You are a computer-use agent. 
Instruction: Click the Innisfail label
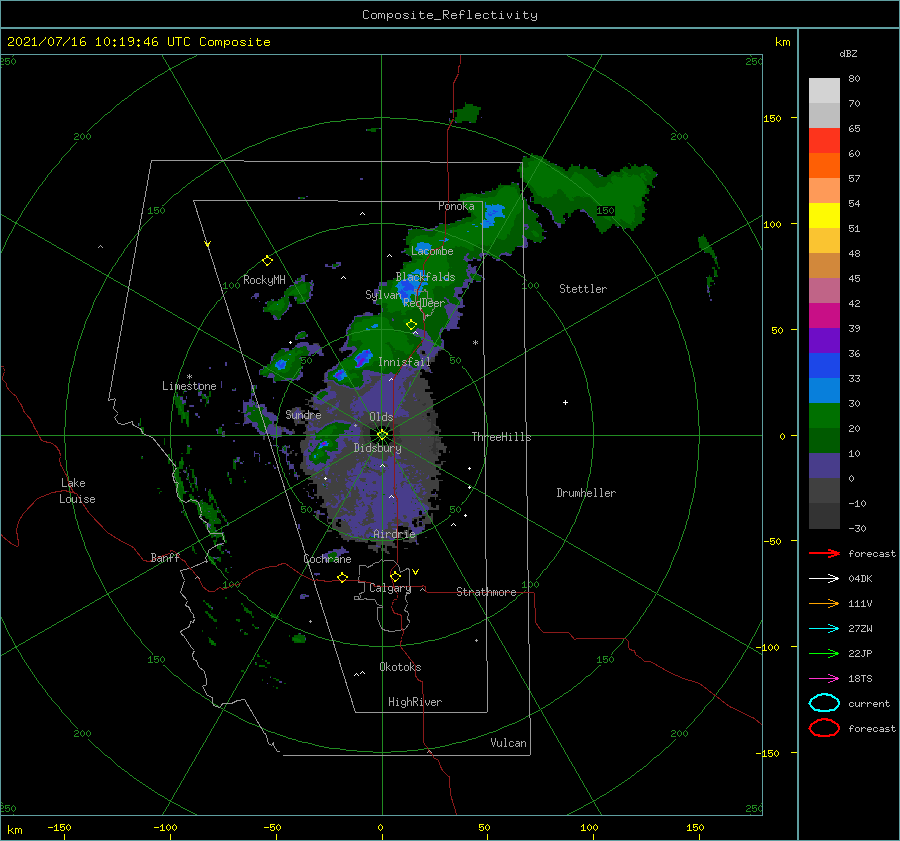tap(404, 362)
